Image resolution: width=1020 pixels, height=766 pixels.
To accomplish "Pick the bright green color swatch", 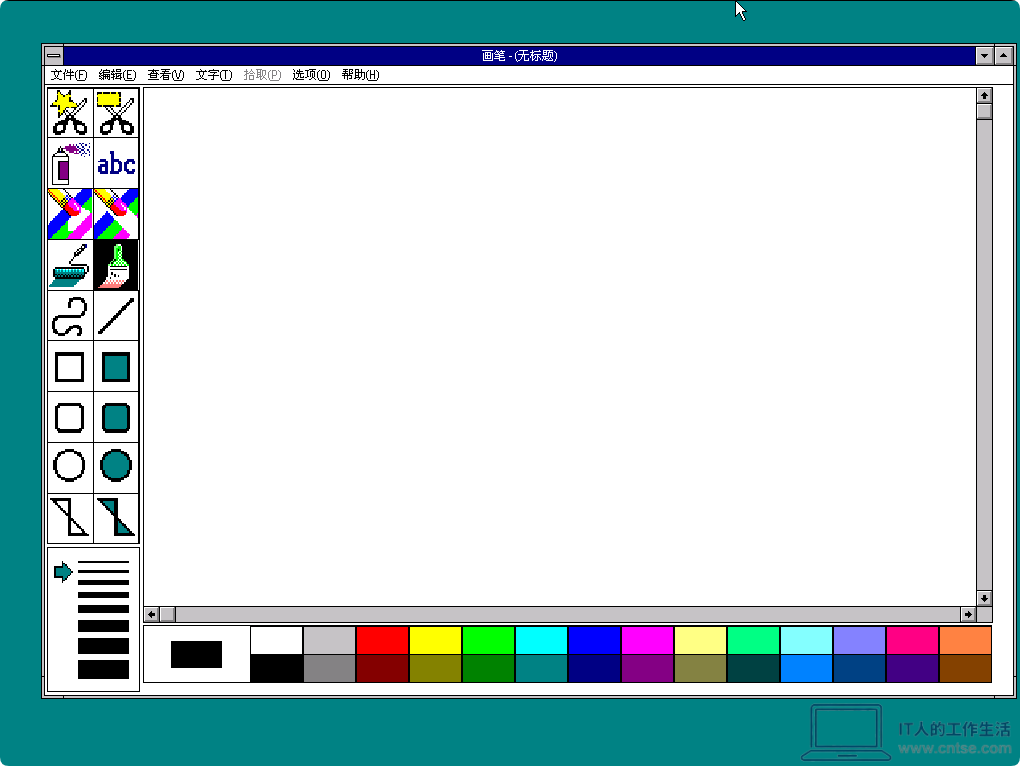I will pos(489,641).
